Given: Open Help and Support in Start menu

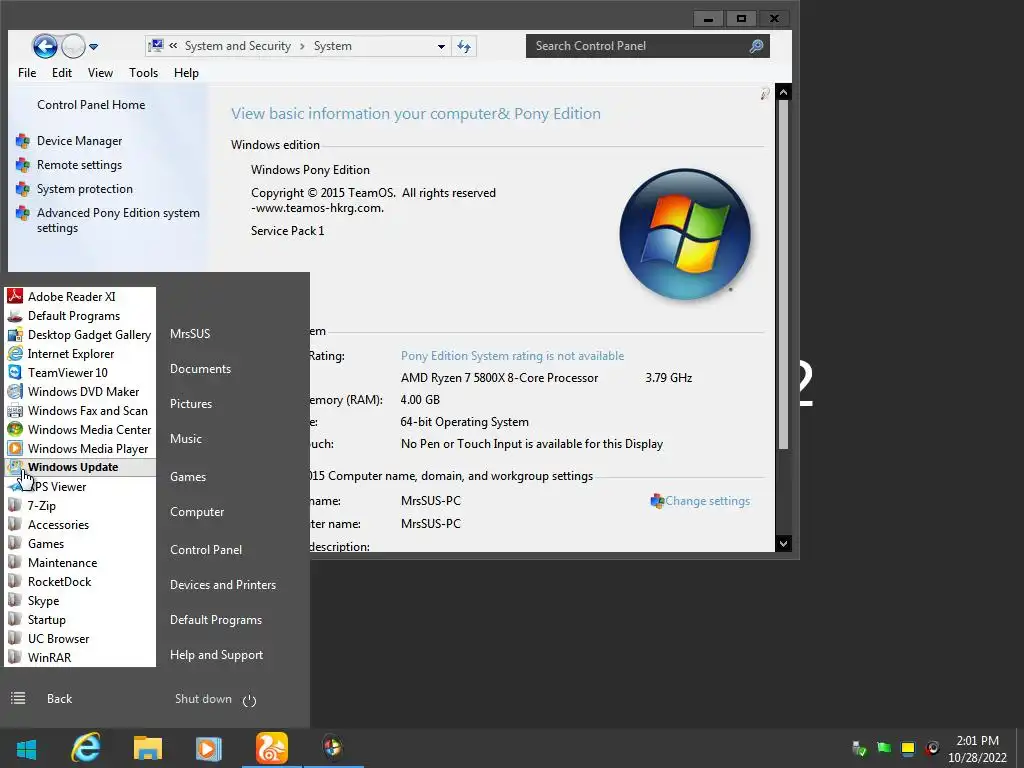Looking at the screenshot, I should tap(216, 655).
